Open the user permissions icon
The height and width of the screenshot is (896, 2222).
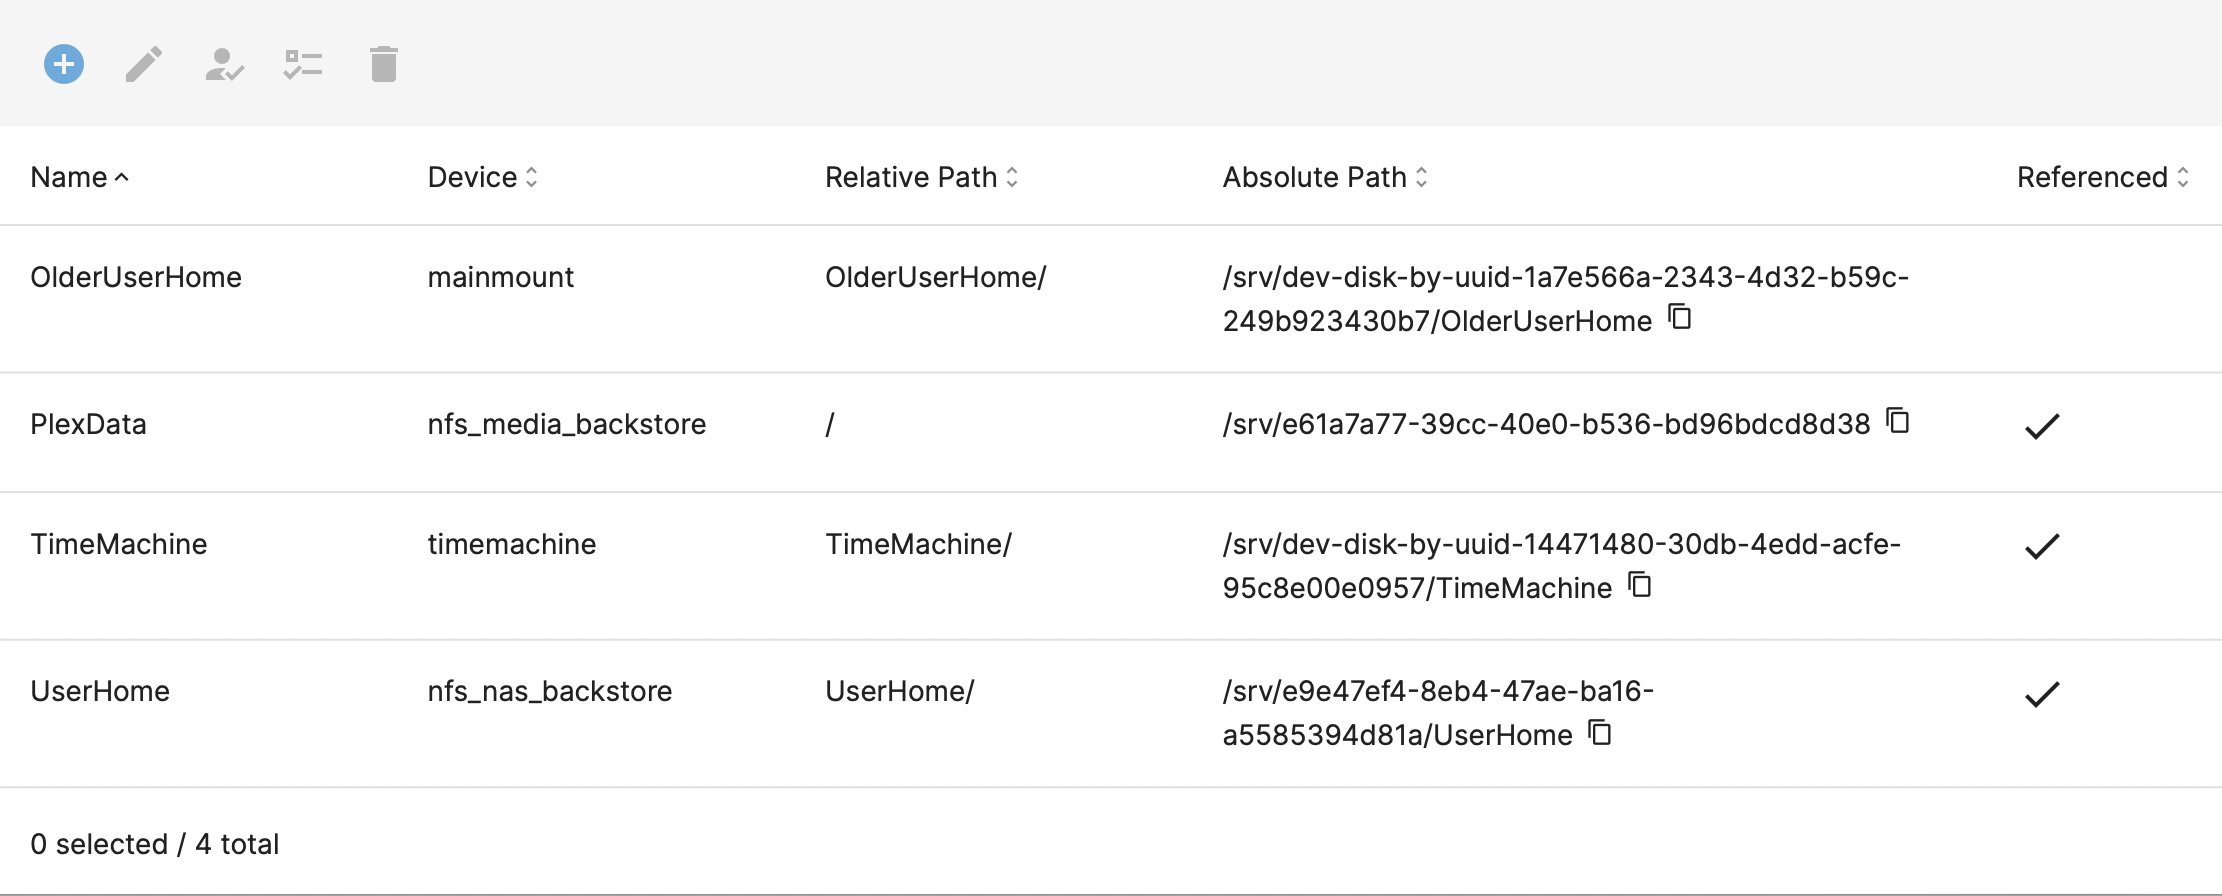224,65
